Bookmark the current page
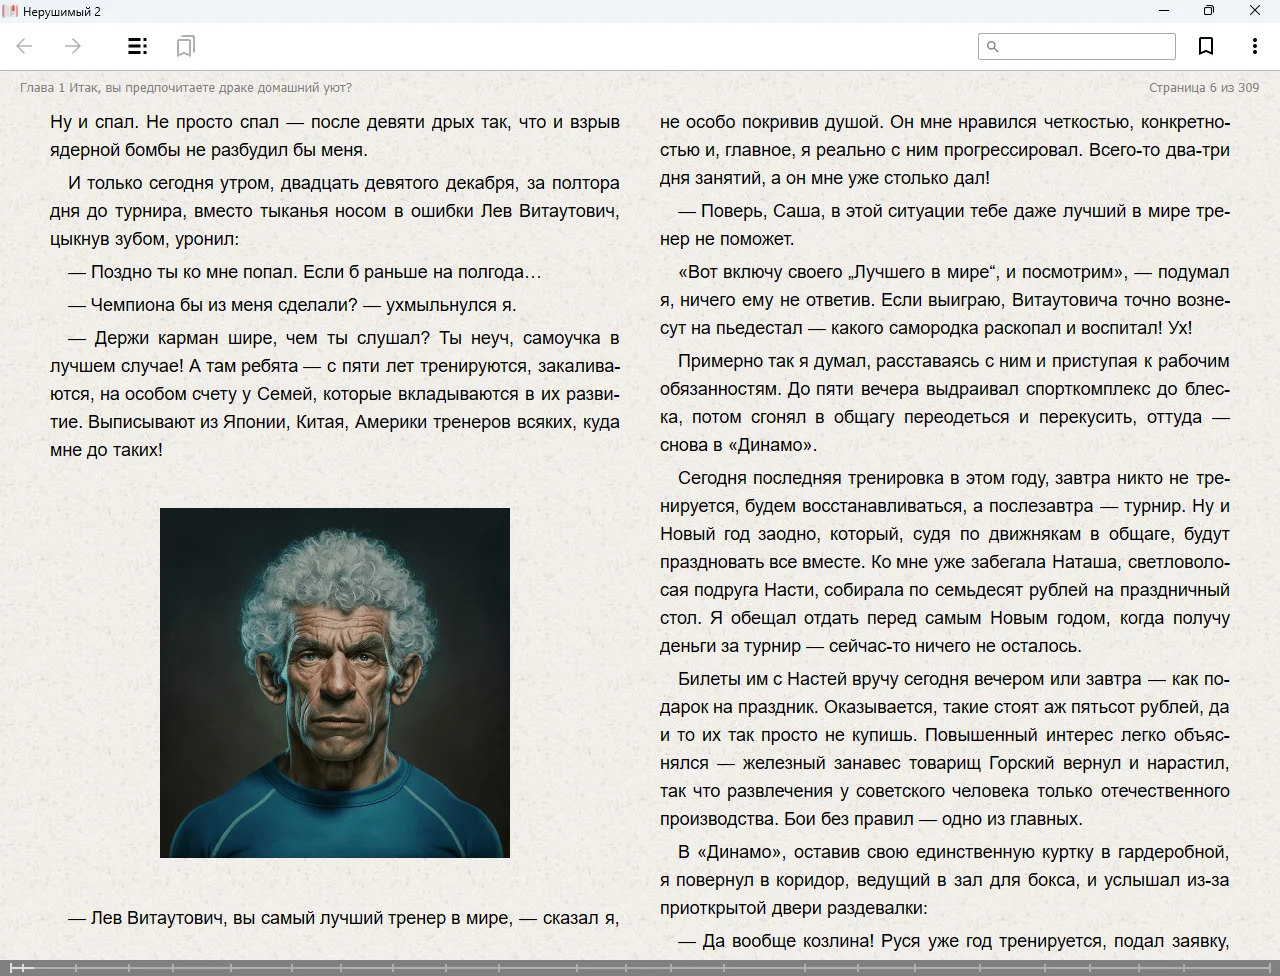The height and width of the screenshot is (976, 1280). tap(1206, 46)
